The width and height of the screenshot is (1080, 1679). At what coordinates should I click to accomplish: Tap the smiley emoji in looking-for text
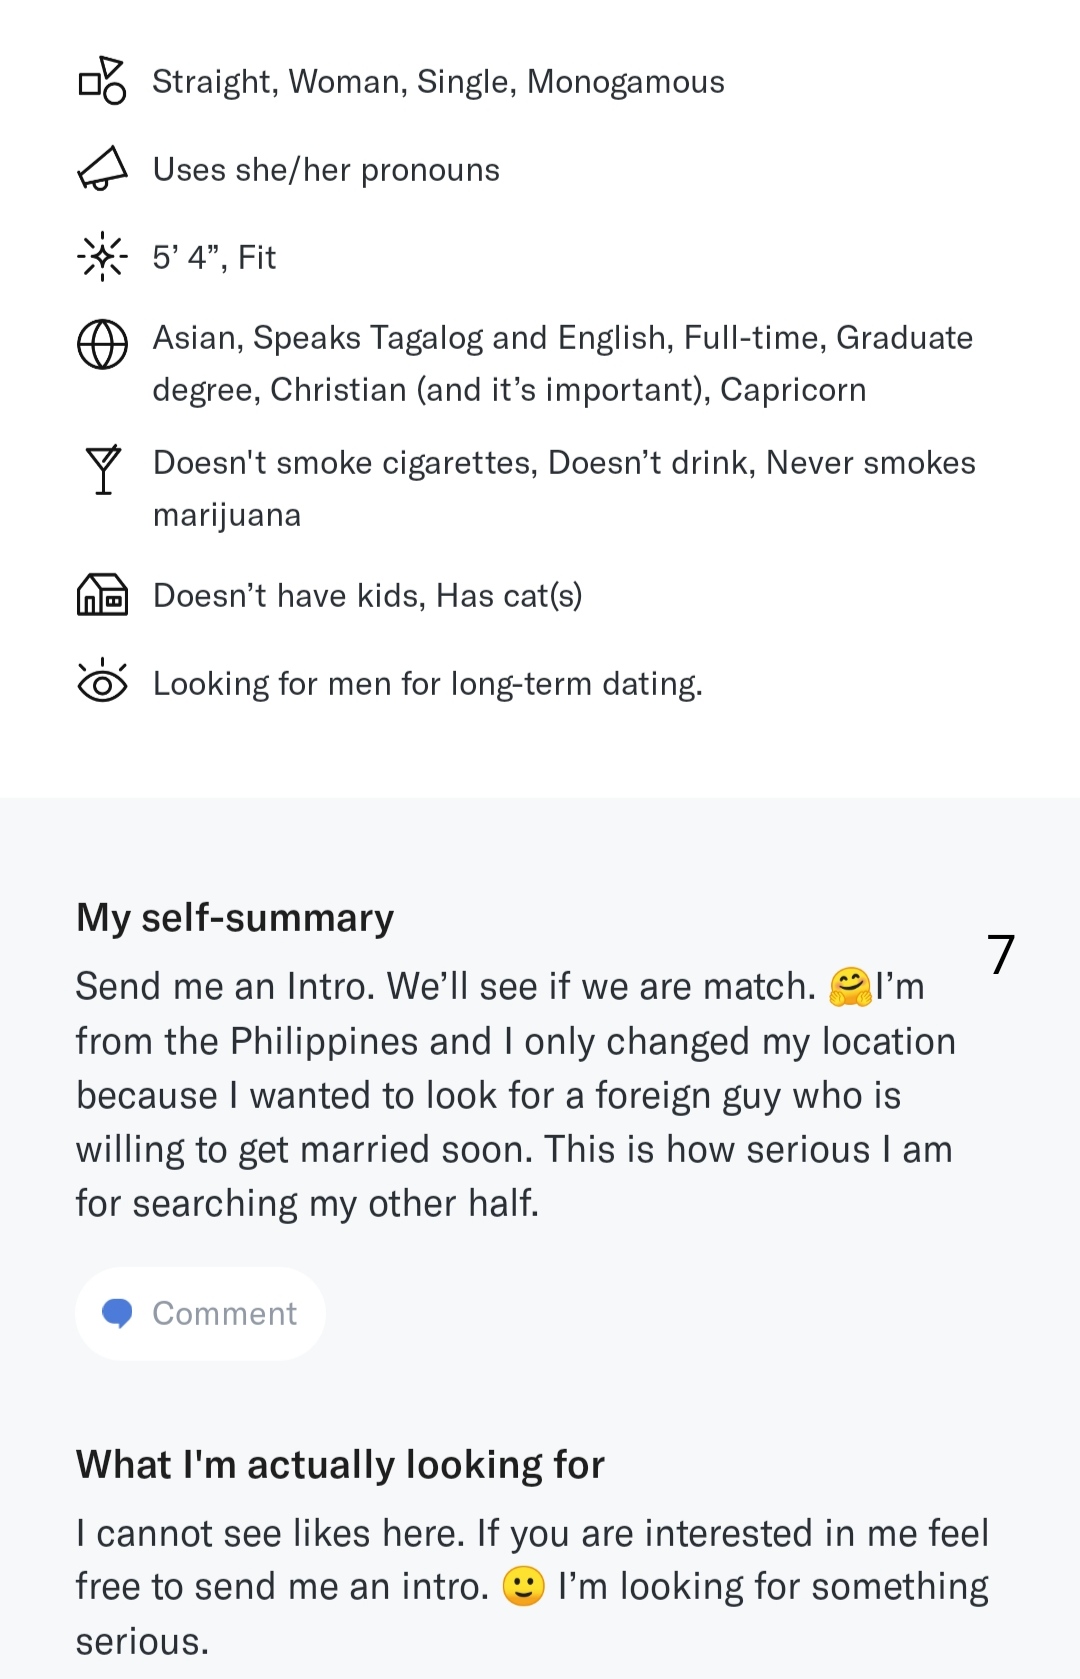click(523, 1586)
